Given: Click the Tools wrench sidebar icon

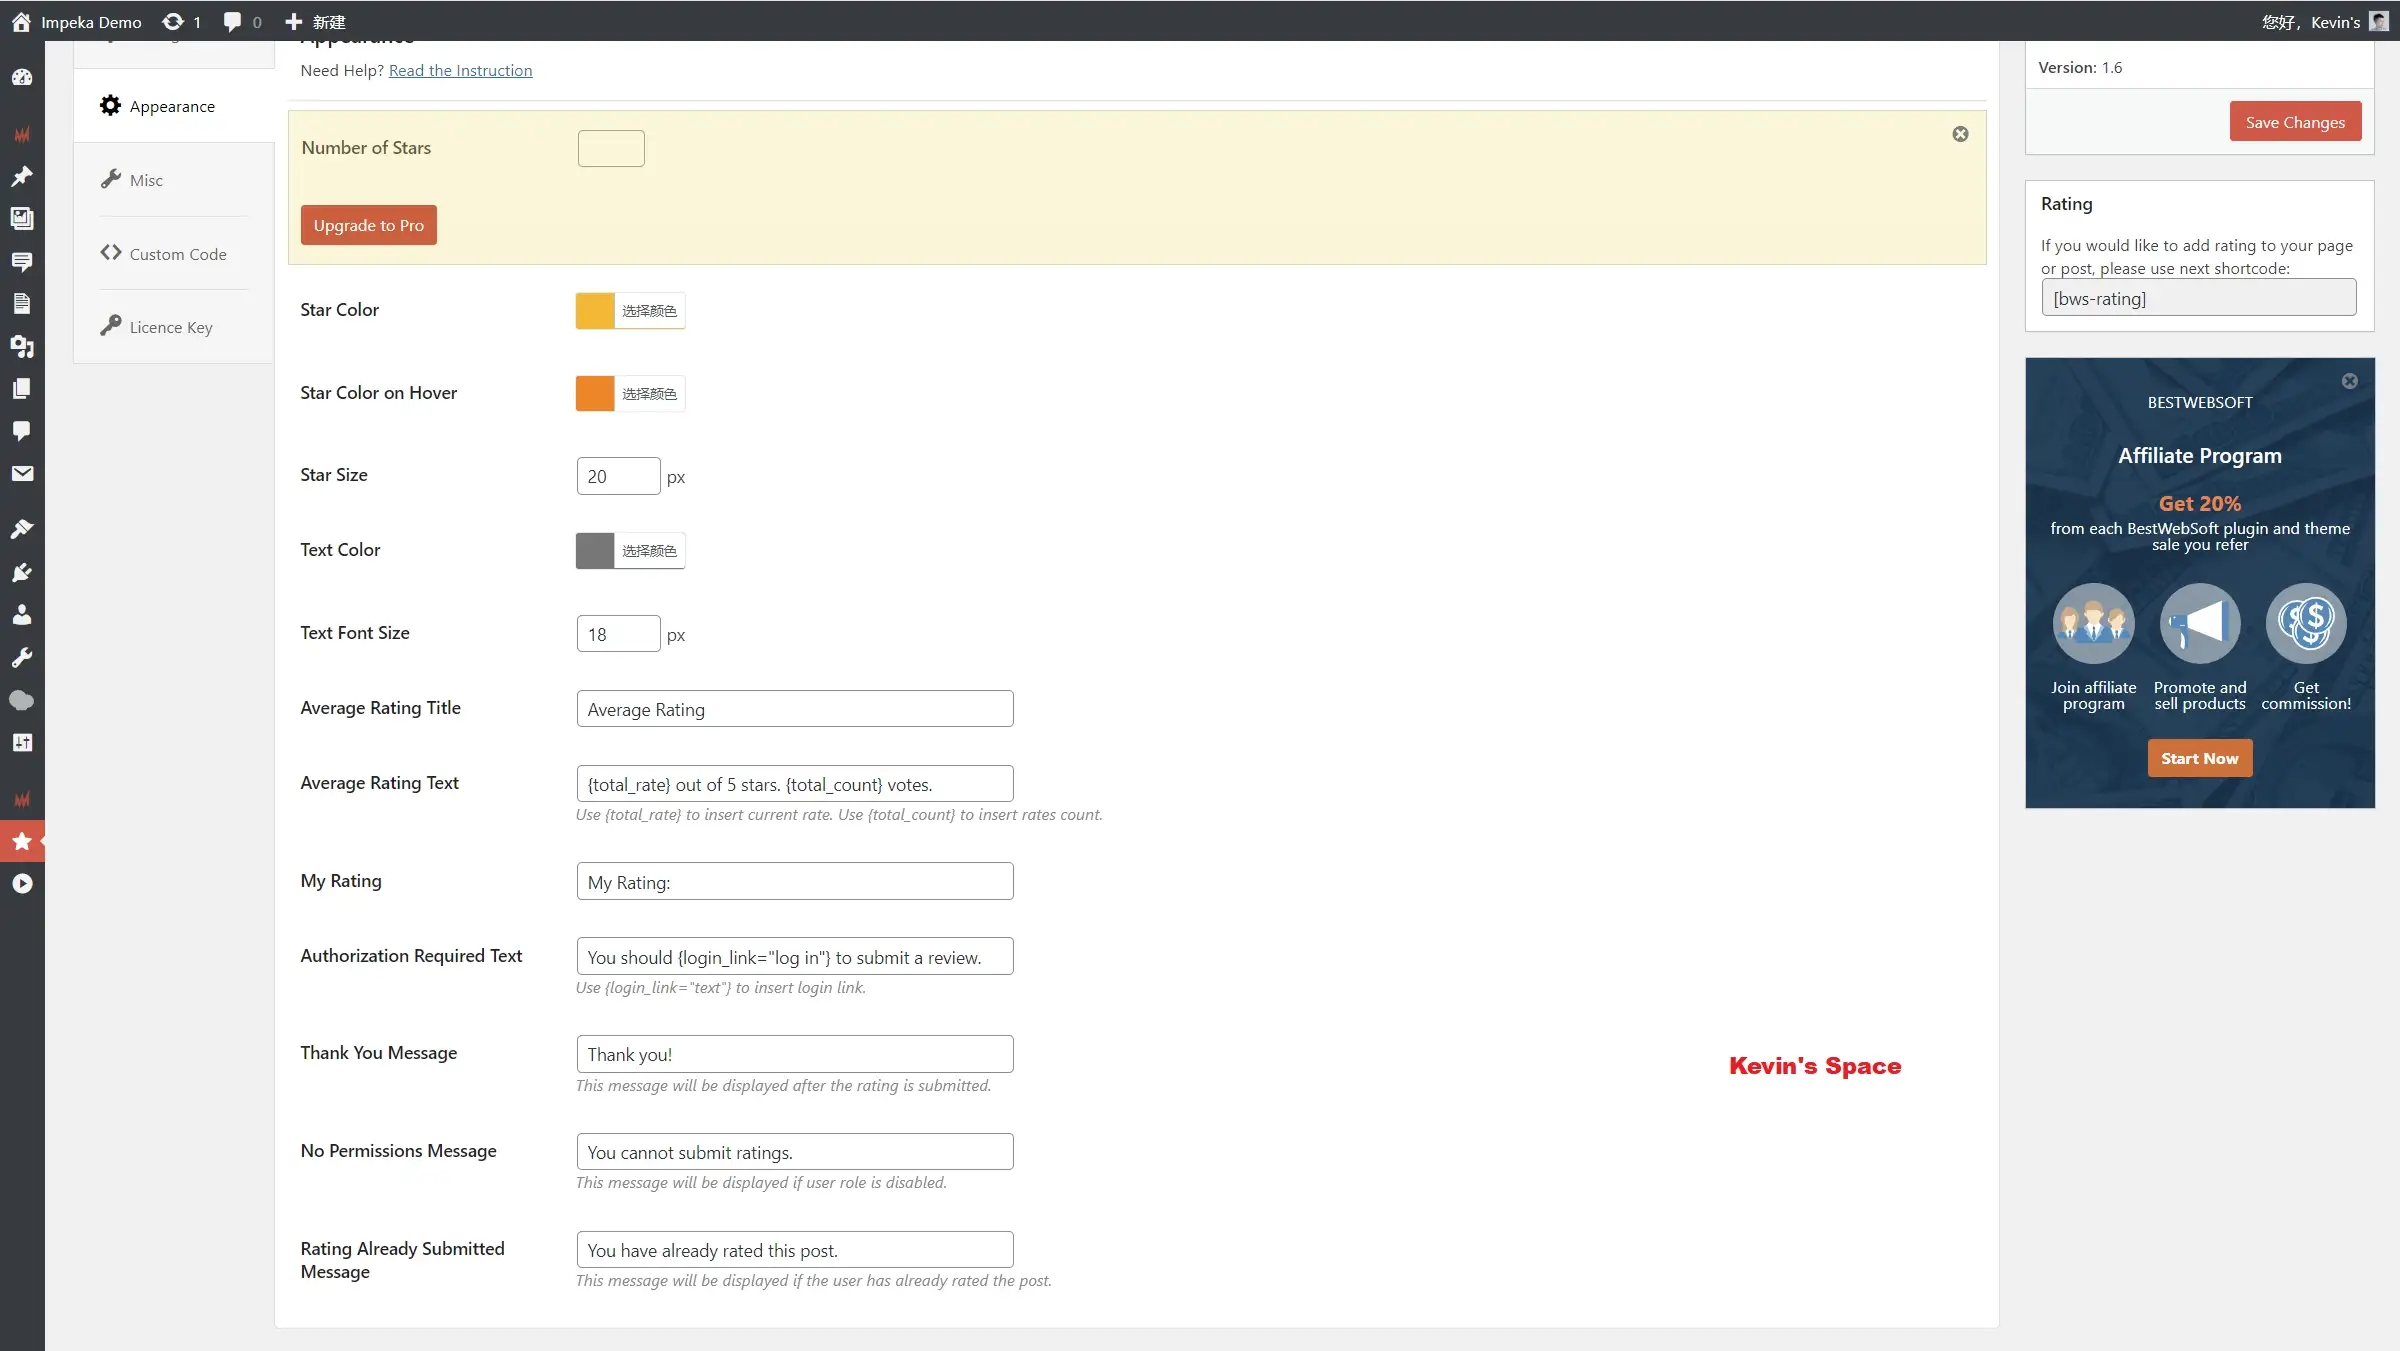Looking at the screenshot, I should click(x=22, y=657).
